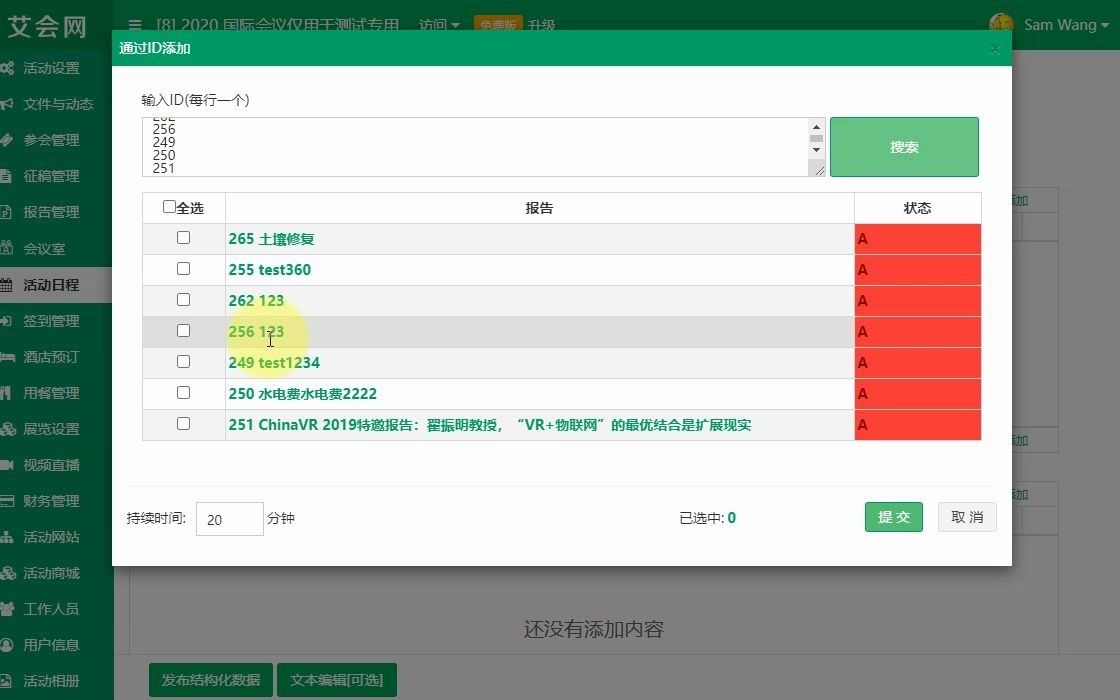Click the 提交 submit button
The image size is (1120, 700).
tap(893, 517)
